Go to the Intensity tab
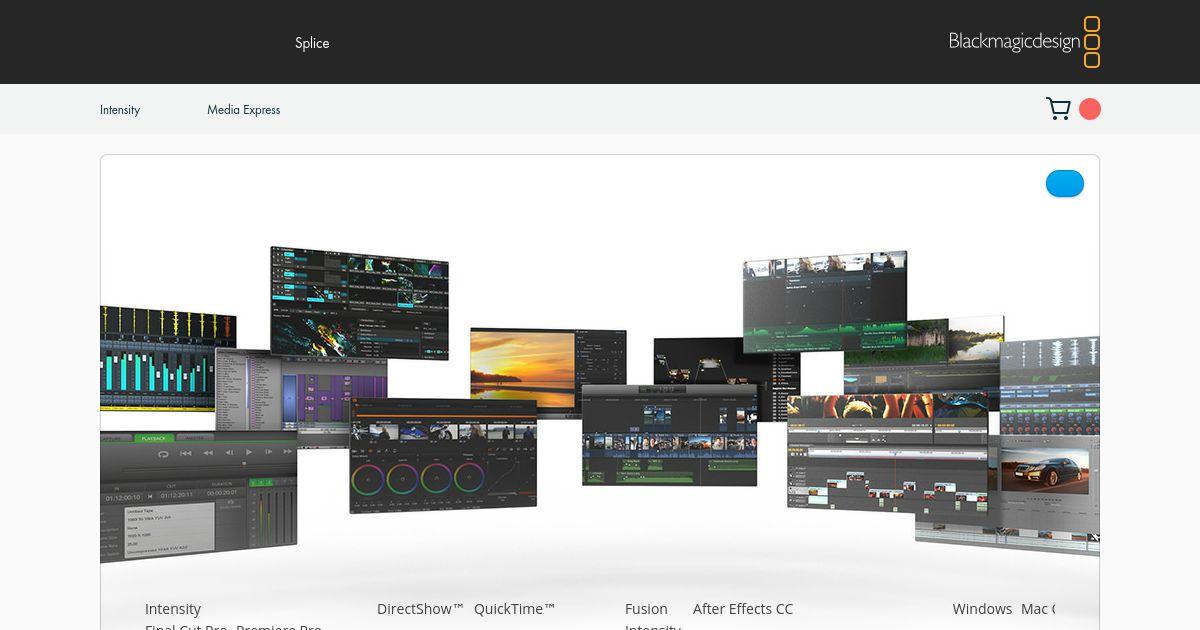Viewport: 1200px width, 630px height. [x=120, y=110]
